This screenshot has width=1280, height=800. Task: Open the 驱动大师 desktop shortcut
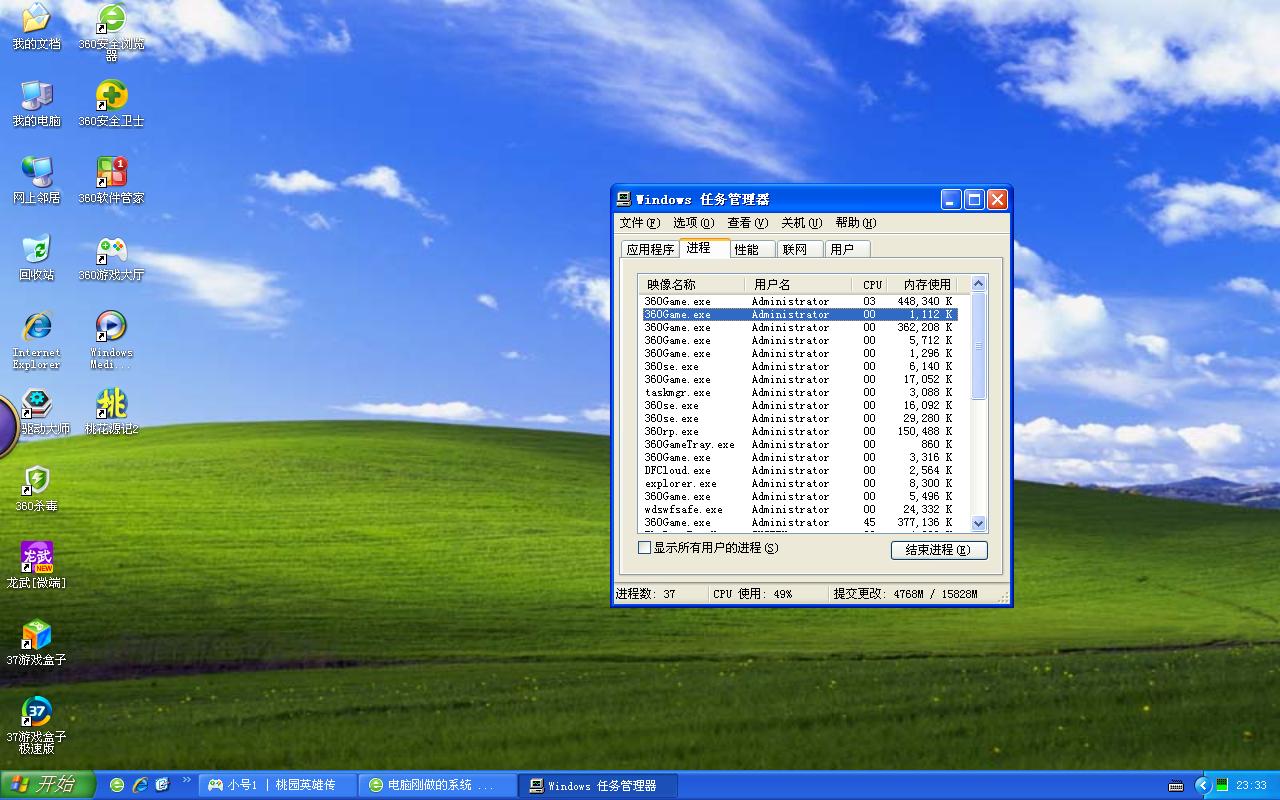point(38,412)
